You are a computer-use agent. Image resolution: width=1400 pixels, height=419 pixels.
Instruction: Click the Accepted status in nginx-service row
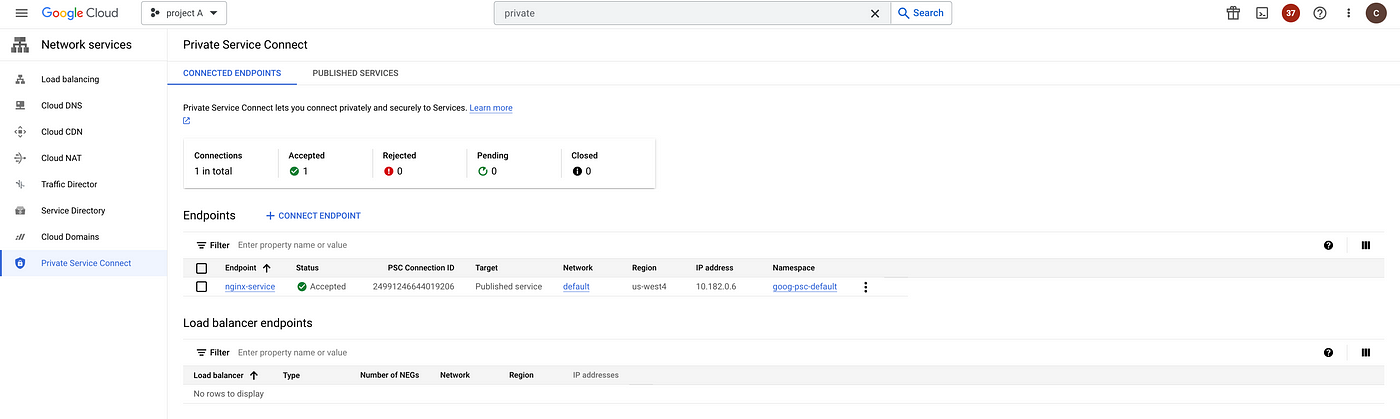pos(321,287)
